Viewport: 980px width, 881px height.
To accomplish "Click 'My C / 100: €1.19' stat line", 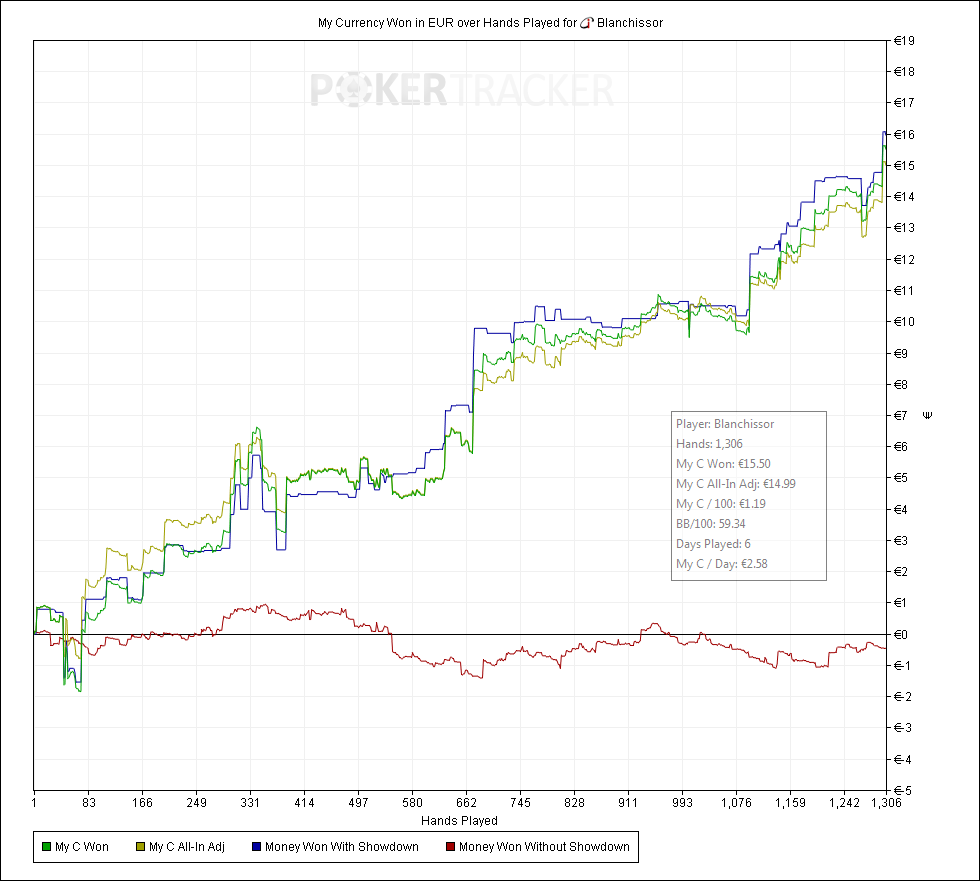I will [x=721, y=504].
